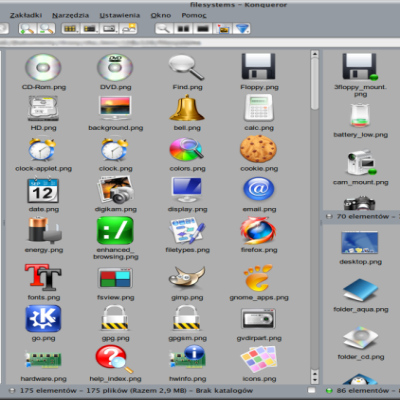Select the gpgsm.png padlock icon
This screenshot has width=400, height=400.
(x=187, y=319)
